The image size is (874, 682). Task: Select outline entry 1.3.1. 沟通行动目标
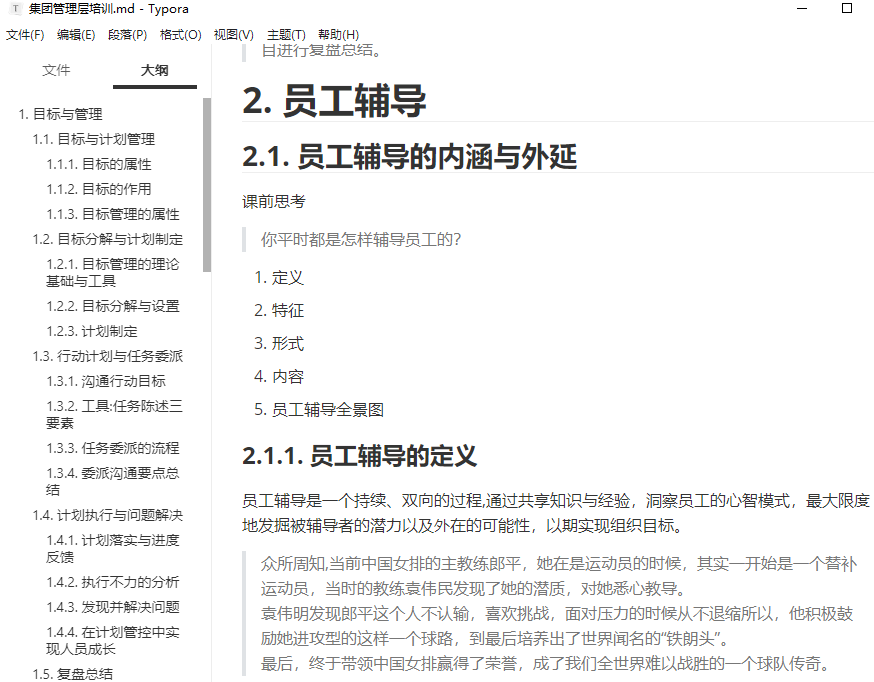click(x=106, y=382)
